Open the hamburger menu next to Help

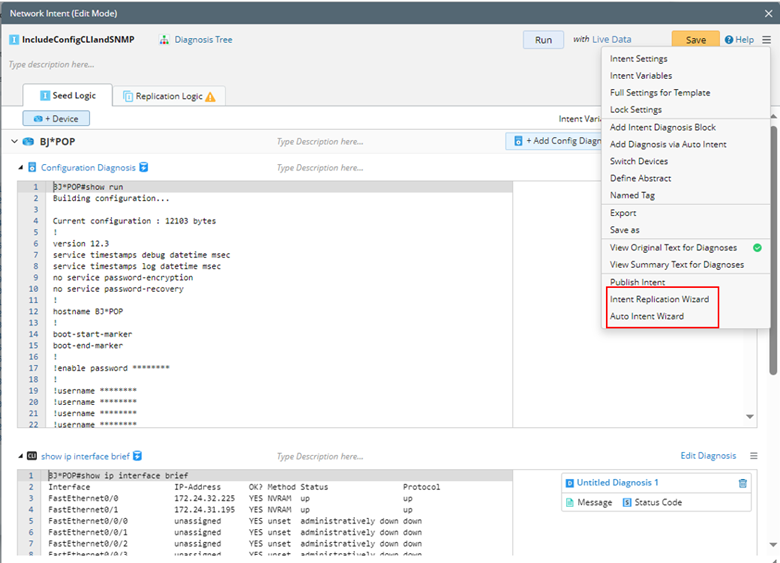[767, 40]
